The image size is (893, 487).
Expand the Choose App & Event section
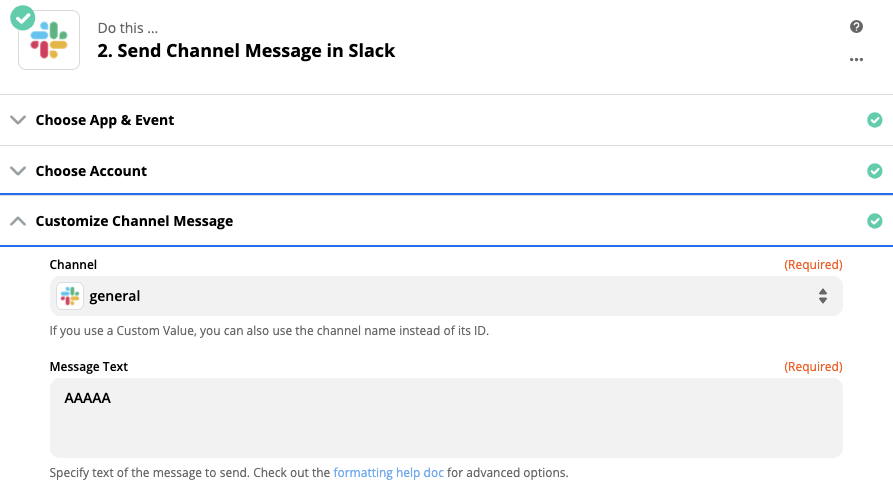coord(17,120)
